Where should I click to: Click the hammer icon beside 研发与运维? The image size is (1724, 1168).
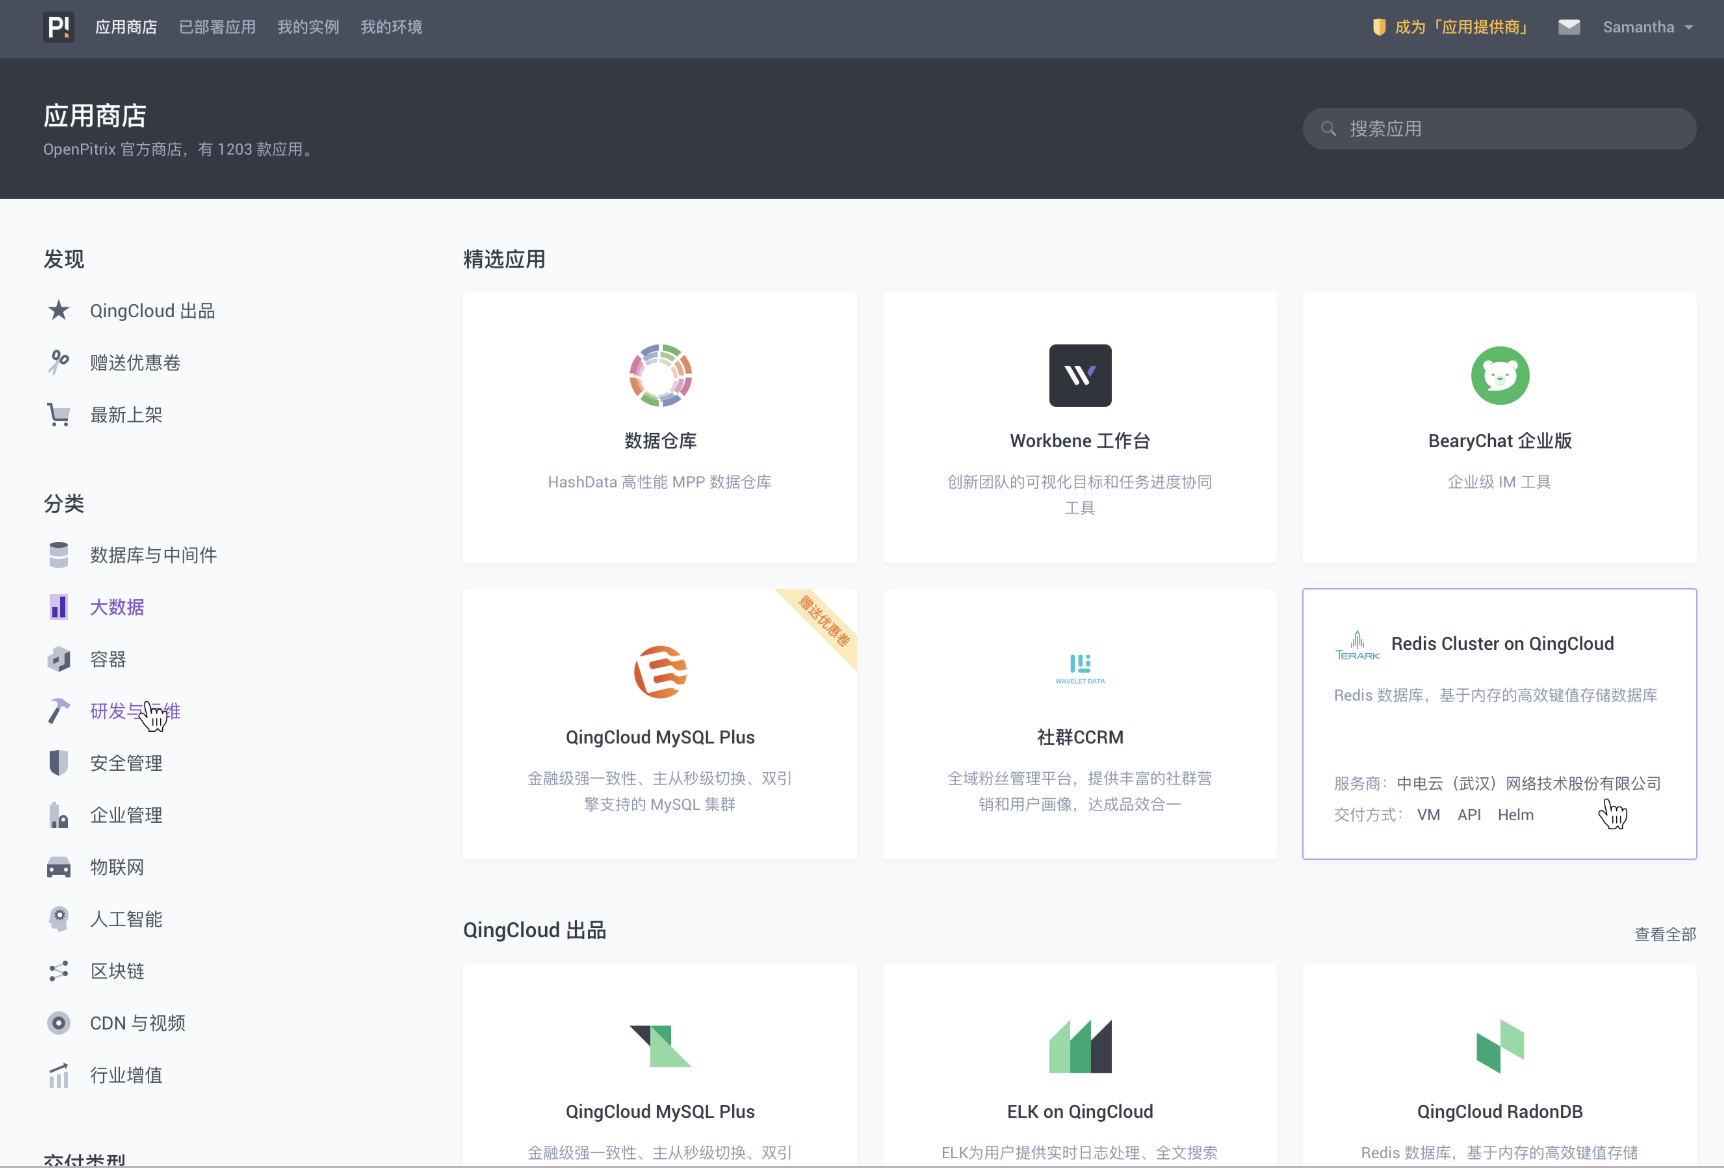(x=59, y=711)
